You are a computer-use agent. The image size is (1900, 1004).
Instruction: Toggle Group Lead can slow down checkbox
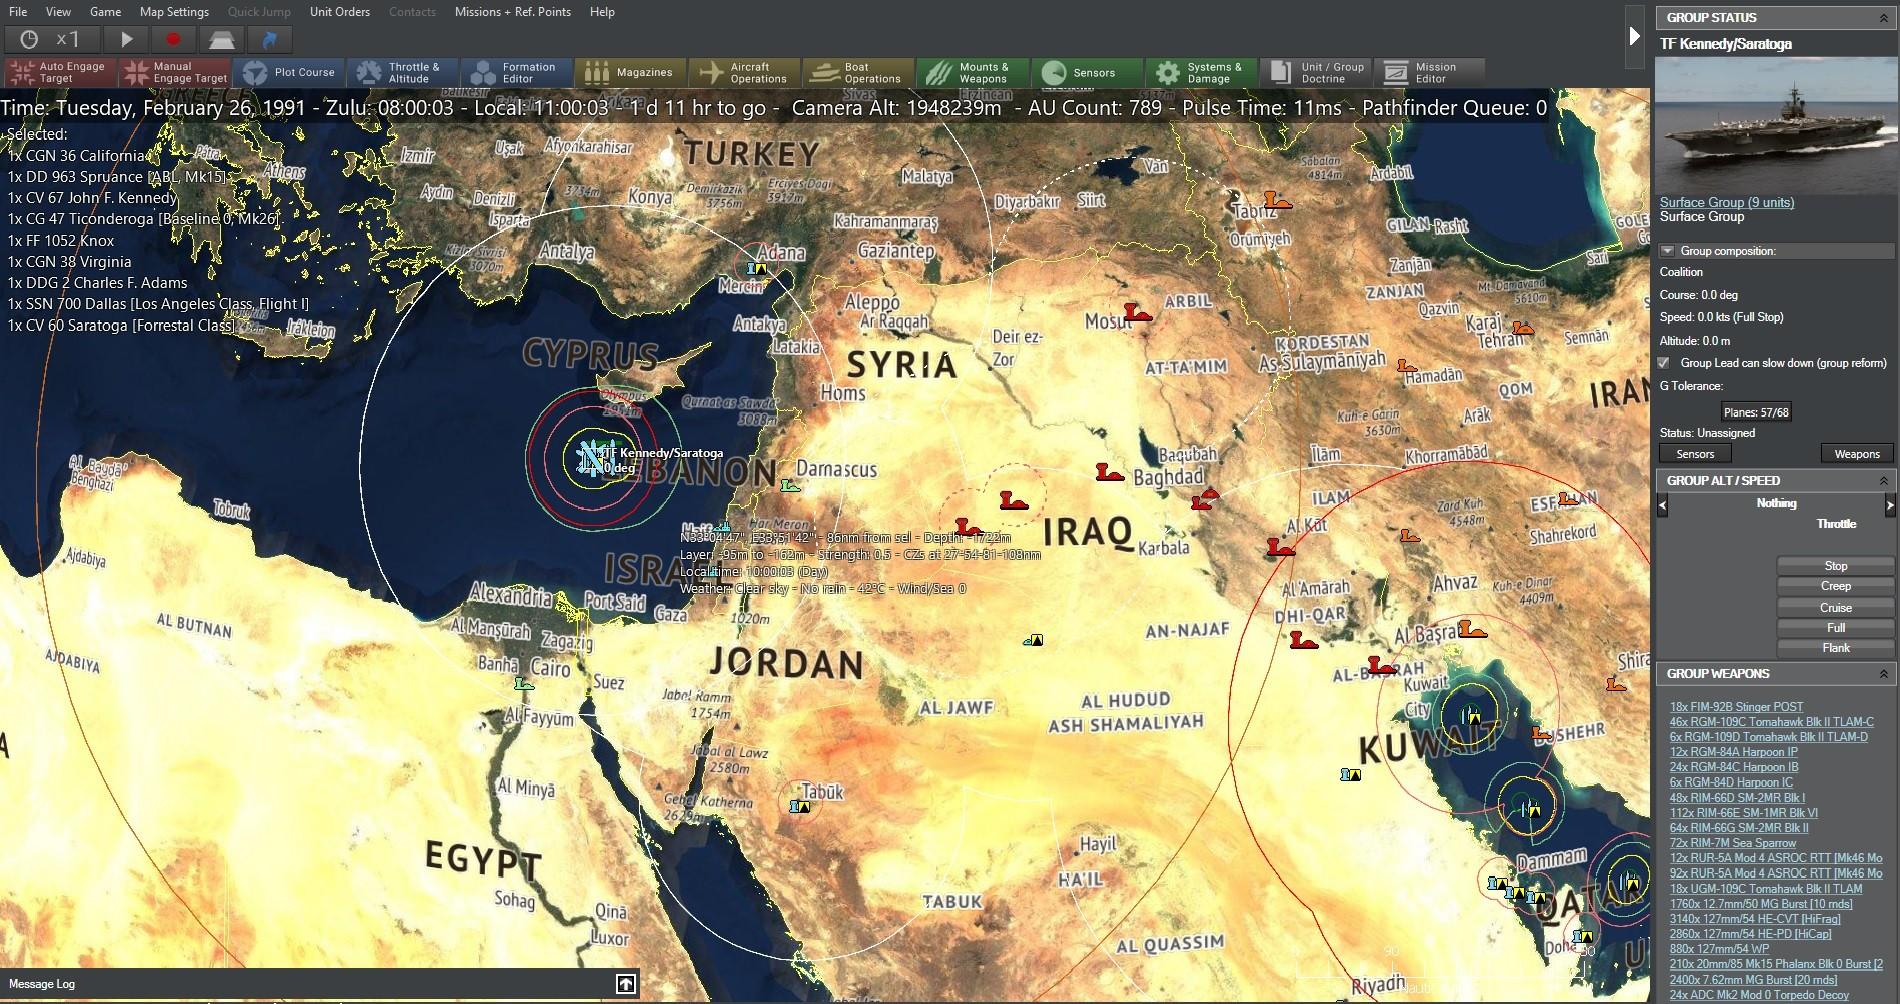click(1663, 364)
